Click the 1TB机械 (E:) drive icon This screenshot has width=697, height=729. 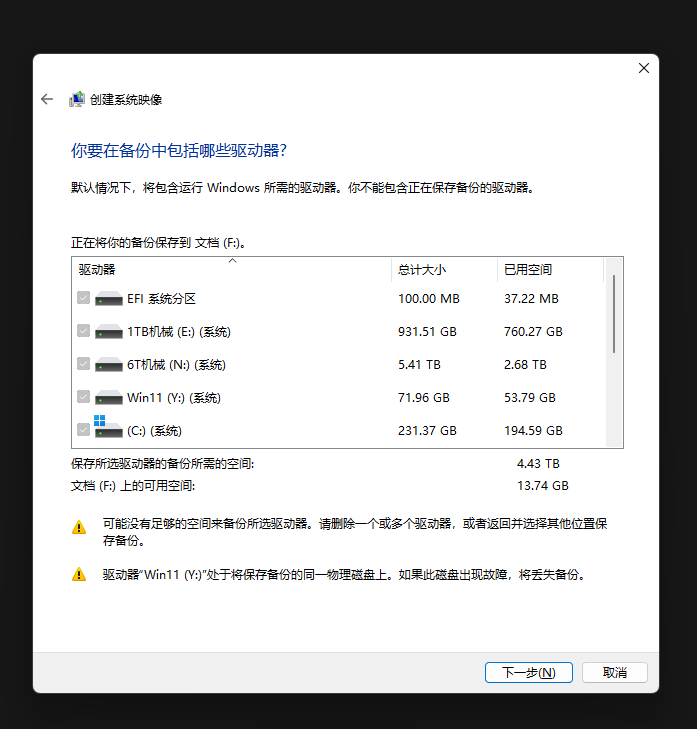[108, 331]
